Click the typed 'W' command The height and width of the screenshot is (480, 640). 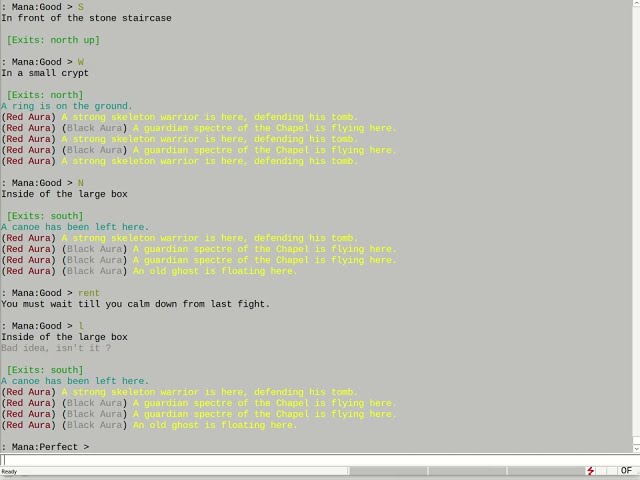click(80, 62)
